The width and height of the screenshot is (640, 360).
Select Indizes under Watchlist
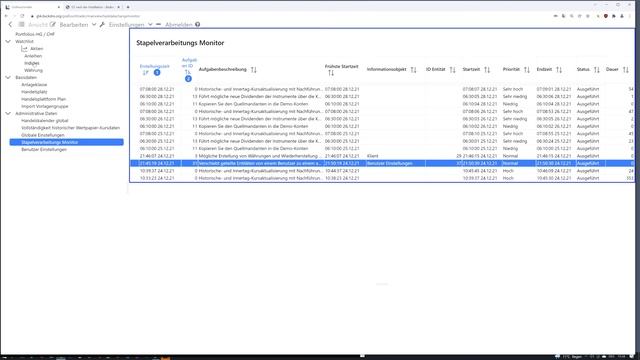pyautogui.click(x=32, y=63)
